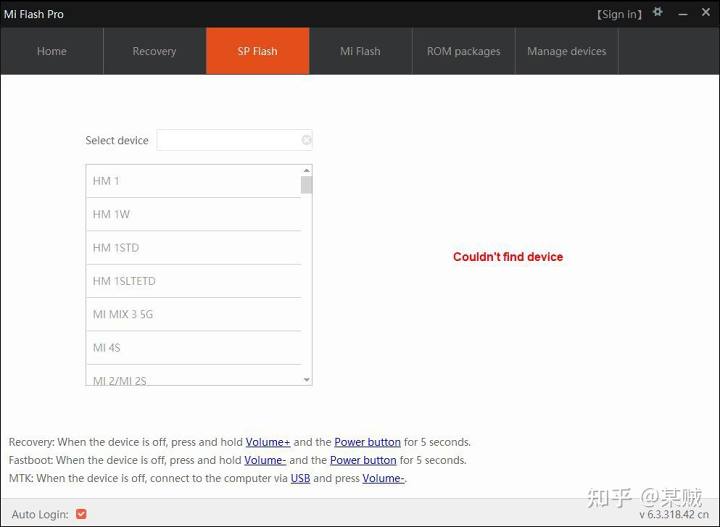Click Power button link in Fastboot line
720x527 pixels.
[363, 460]
